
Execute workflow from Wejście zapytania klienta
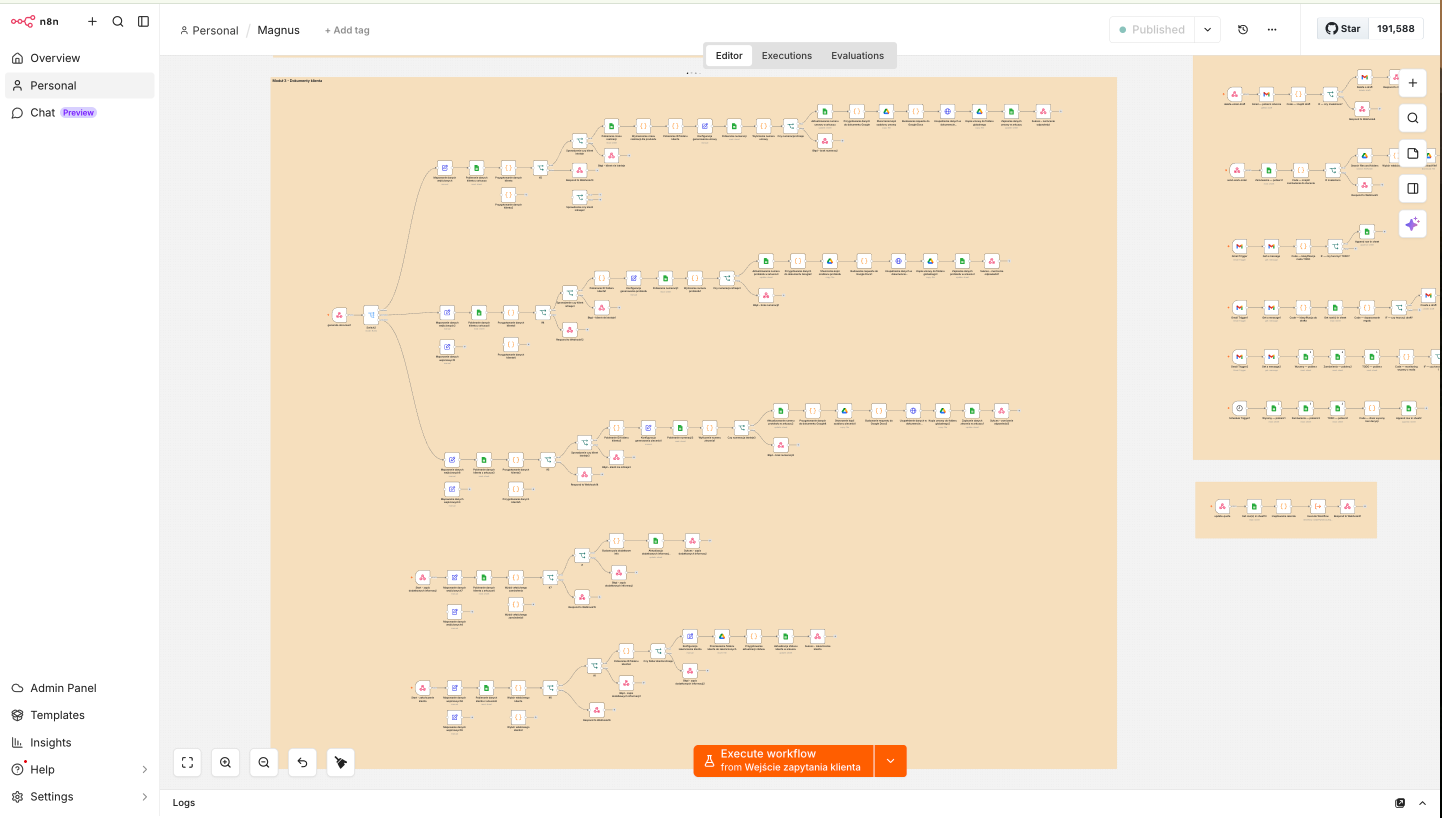[783, 761]
